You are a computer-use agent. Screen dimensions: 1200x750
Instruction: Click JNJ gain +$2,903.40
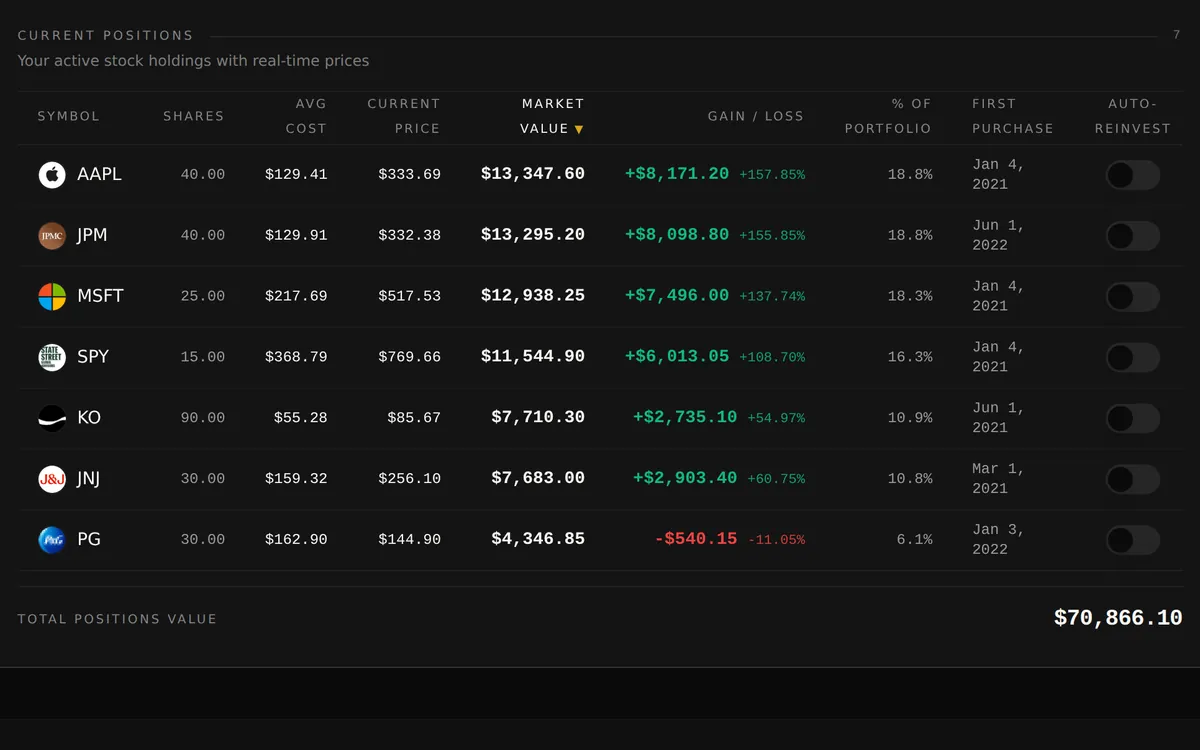point(685,479)
